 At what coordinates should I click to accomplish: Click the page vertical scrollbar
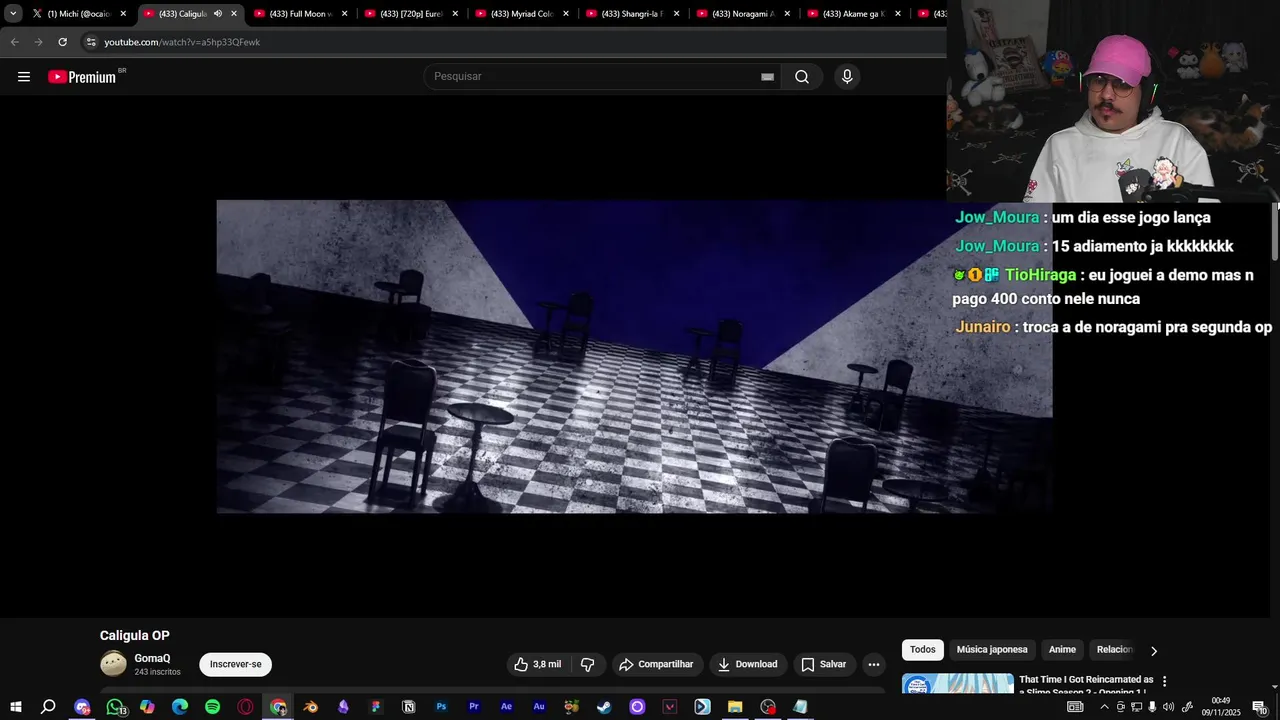[x=1275, y=232]
